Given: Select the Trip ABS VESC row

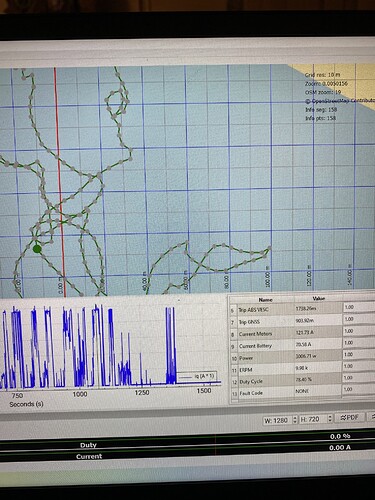Looking at the screenshot, I should [302, 309].
